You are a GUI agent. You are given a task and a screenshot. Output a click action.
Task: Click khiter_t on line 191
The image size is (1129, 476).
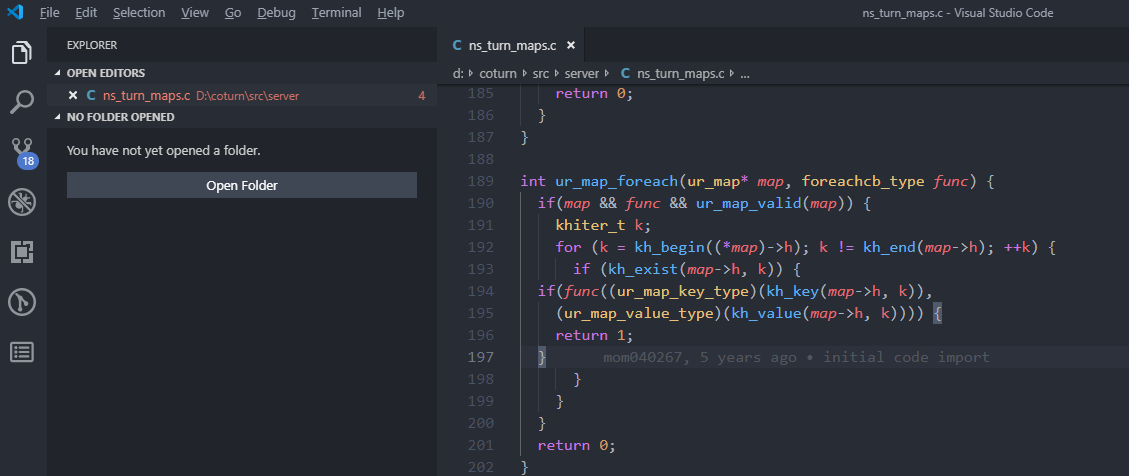point(590,225)
